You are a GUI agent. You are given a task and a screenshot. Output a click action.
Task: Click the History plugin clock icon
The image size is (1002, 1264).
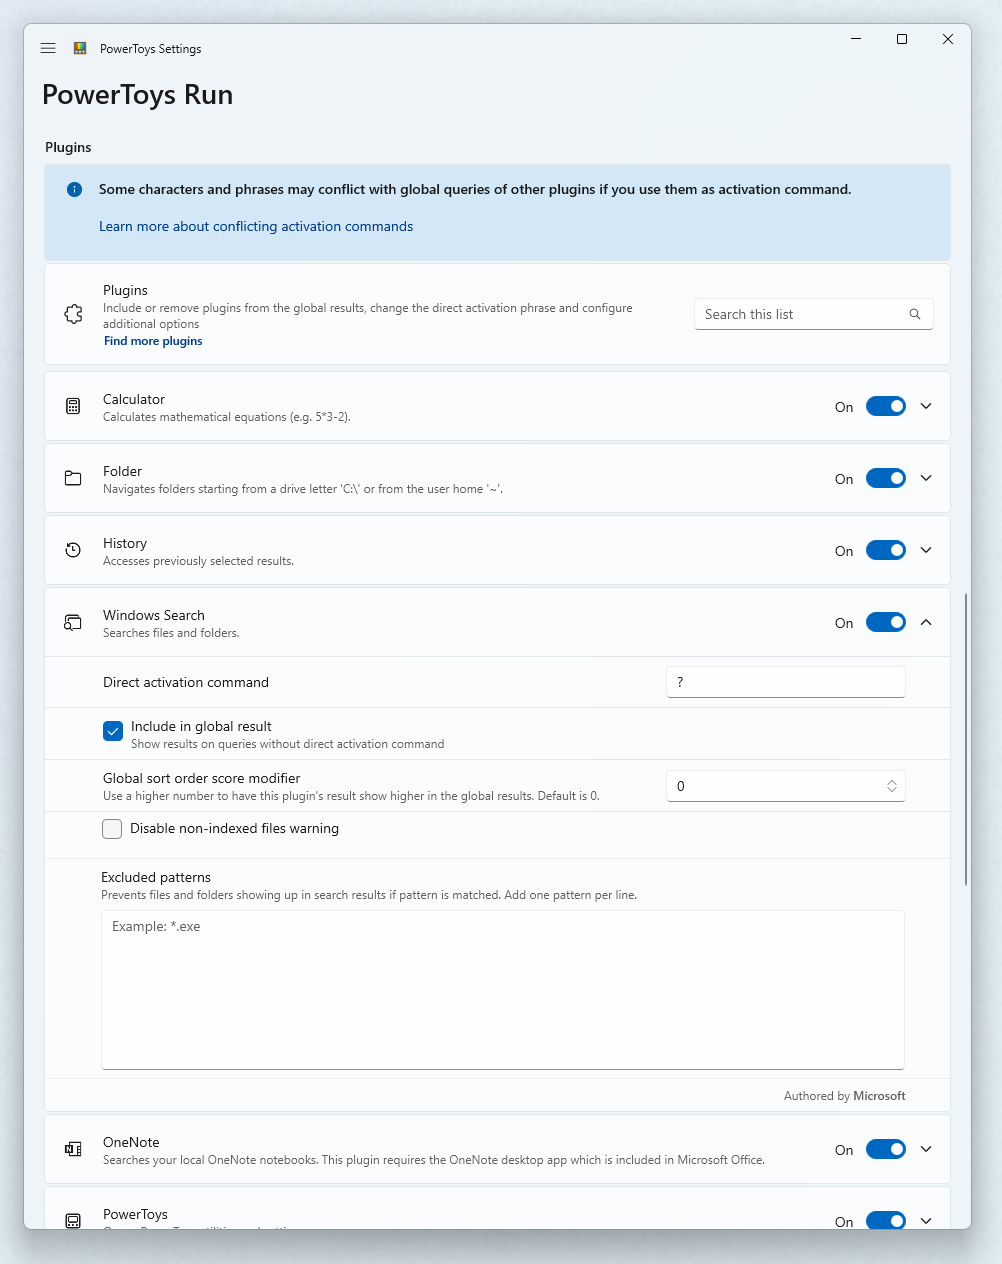click(73, 550)
